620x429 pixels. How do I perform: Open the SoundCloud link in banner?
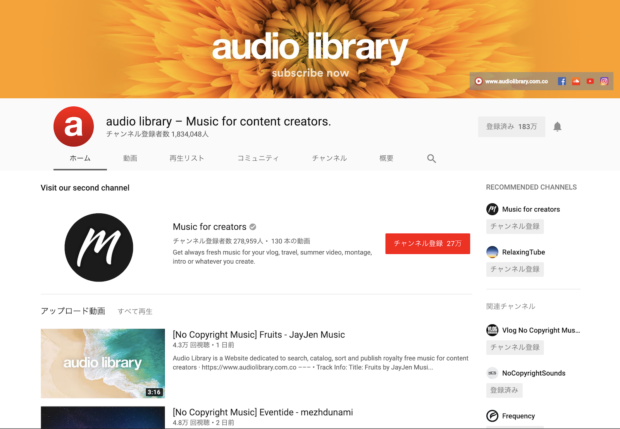pyautogui.click(x=576, y=81)
